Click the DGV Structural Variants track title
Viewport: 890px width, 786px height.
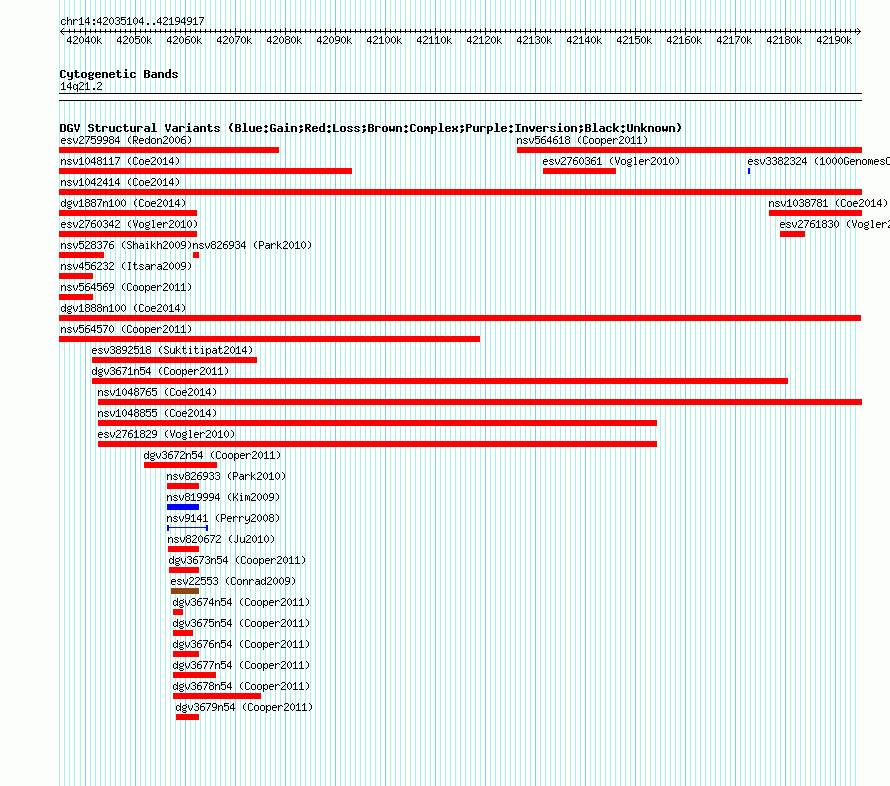(370, 128)
